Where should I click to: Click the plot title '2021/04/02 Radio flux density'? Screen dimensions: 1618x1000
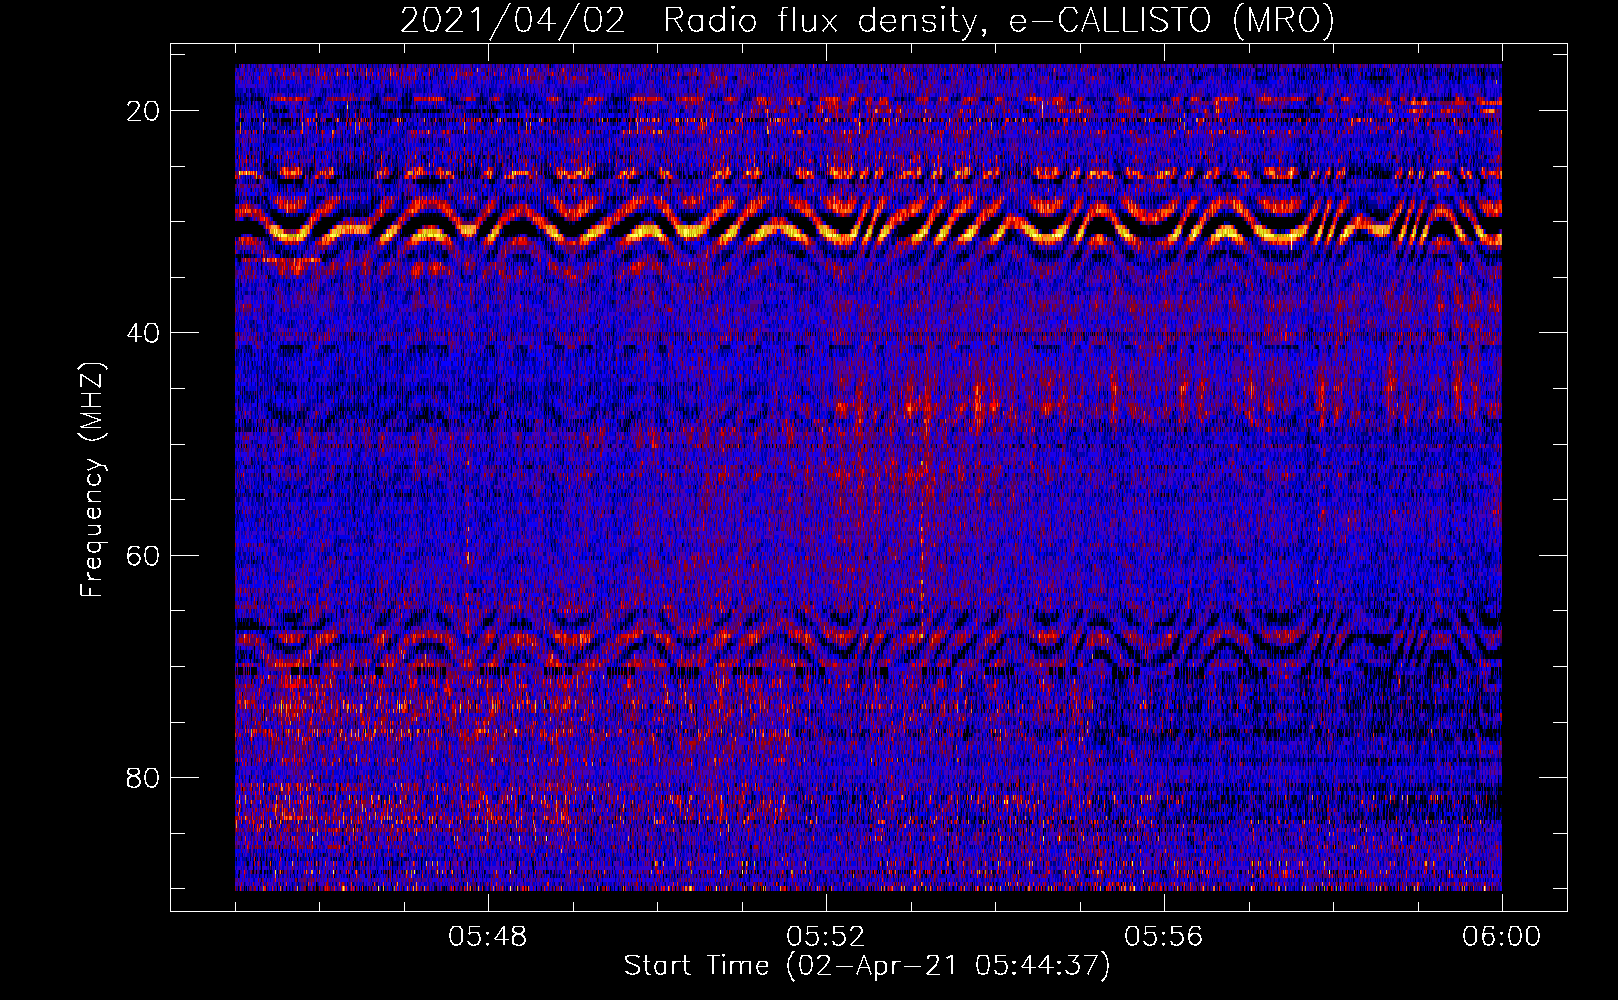[867, 20]
